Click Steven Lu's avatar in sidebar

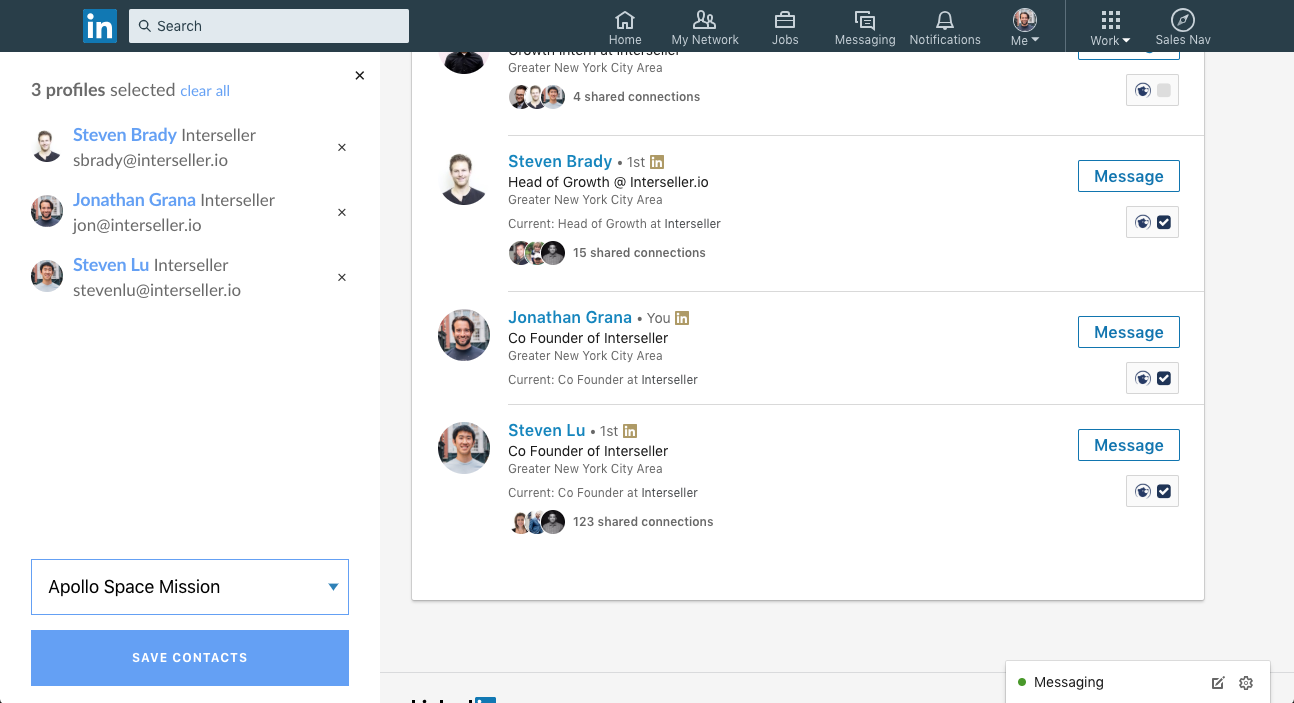point(47,276)
